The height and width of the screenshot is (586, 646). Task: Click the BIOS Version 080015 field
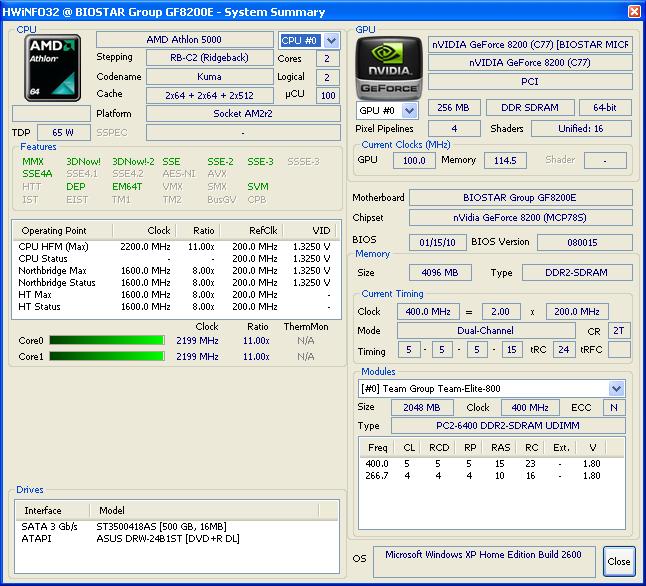pos(584,242)
